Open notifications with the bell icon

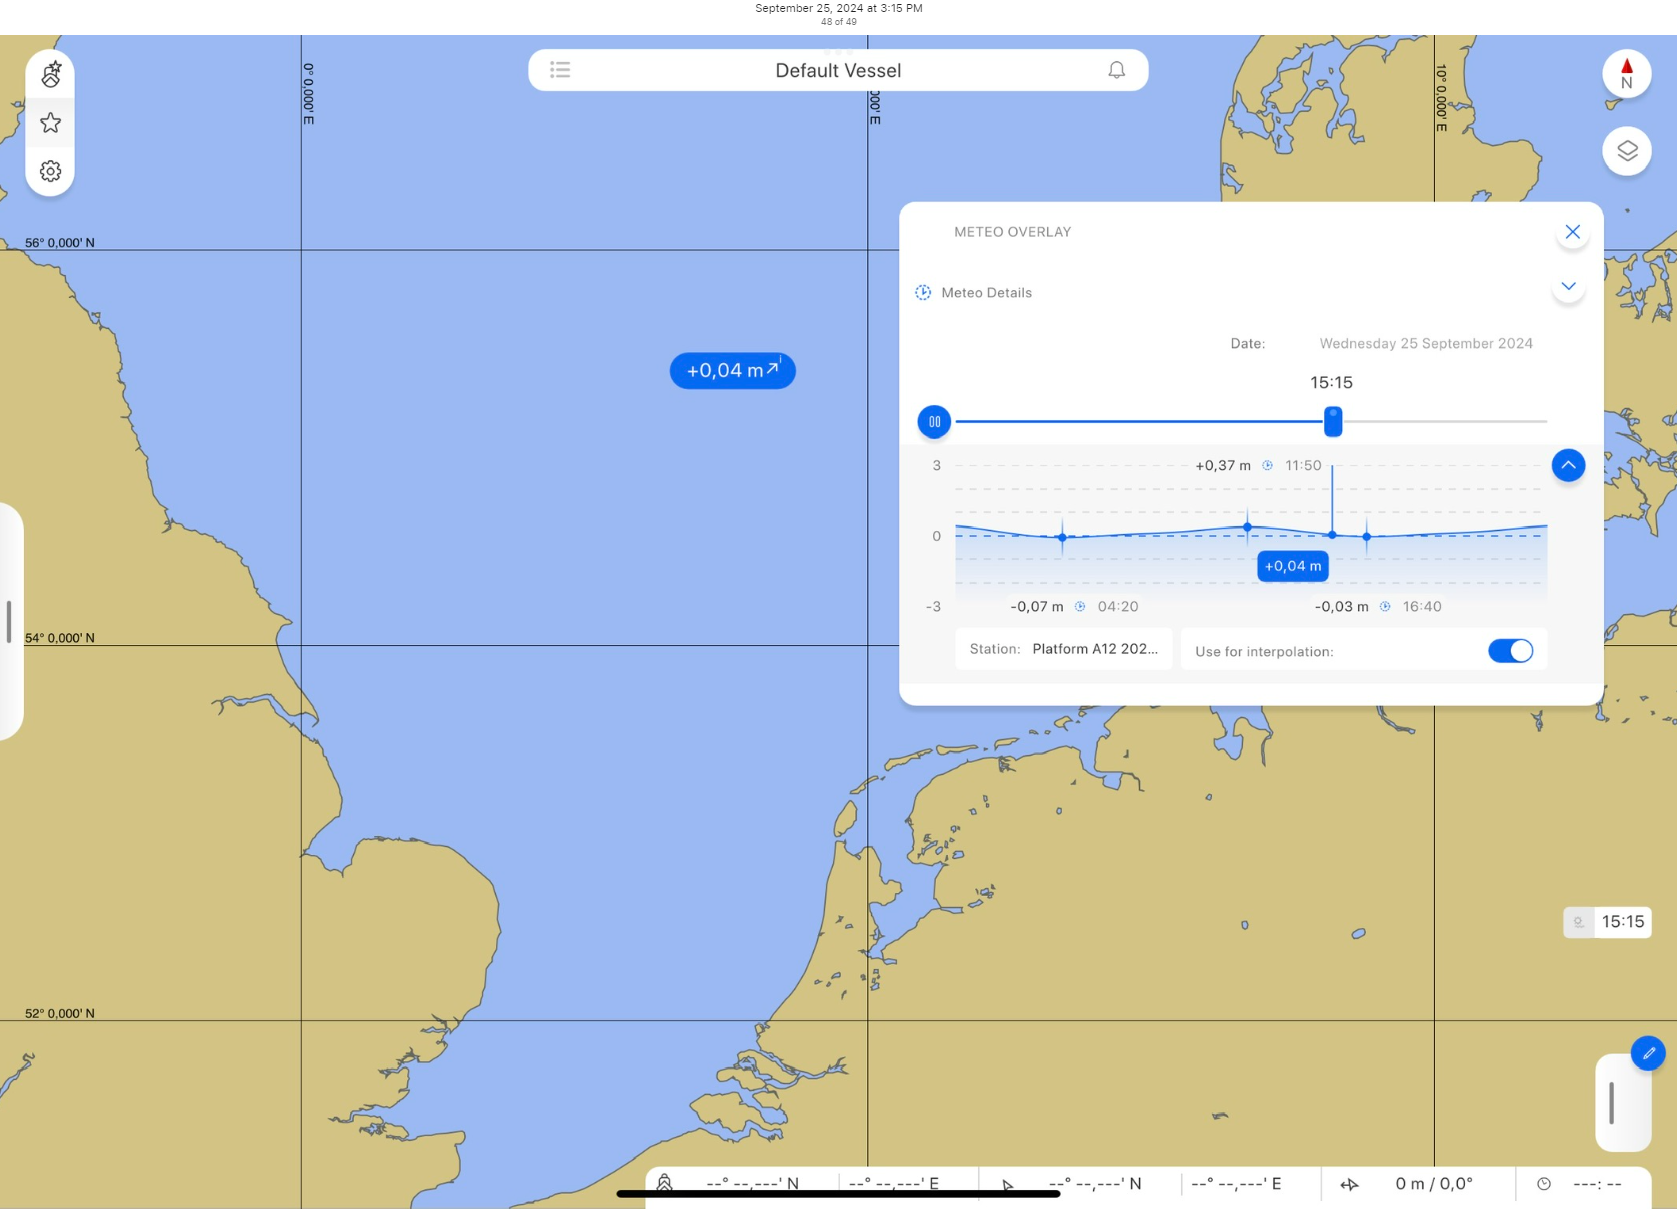click(1117, 70)
